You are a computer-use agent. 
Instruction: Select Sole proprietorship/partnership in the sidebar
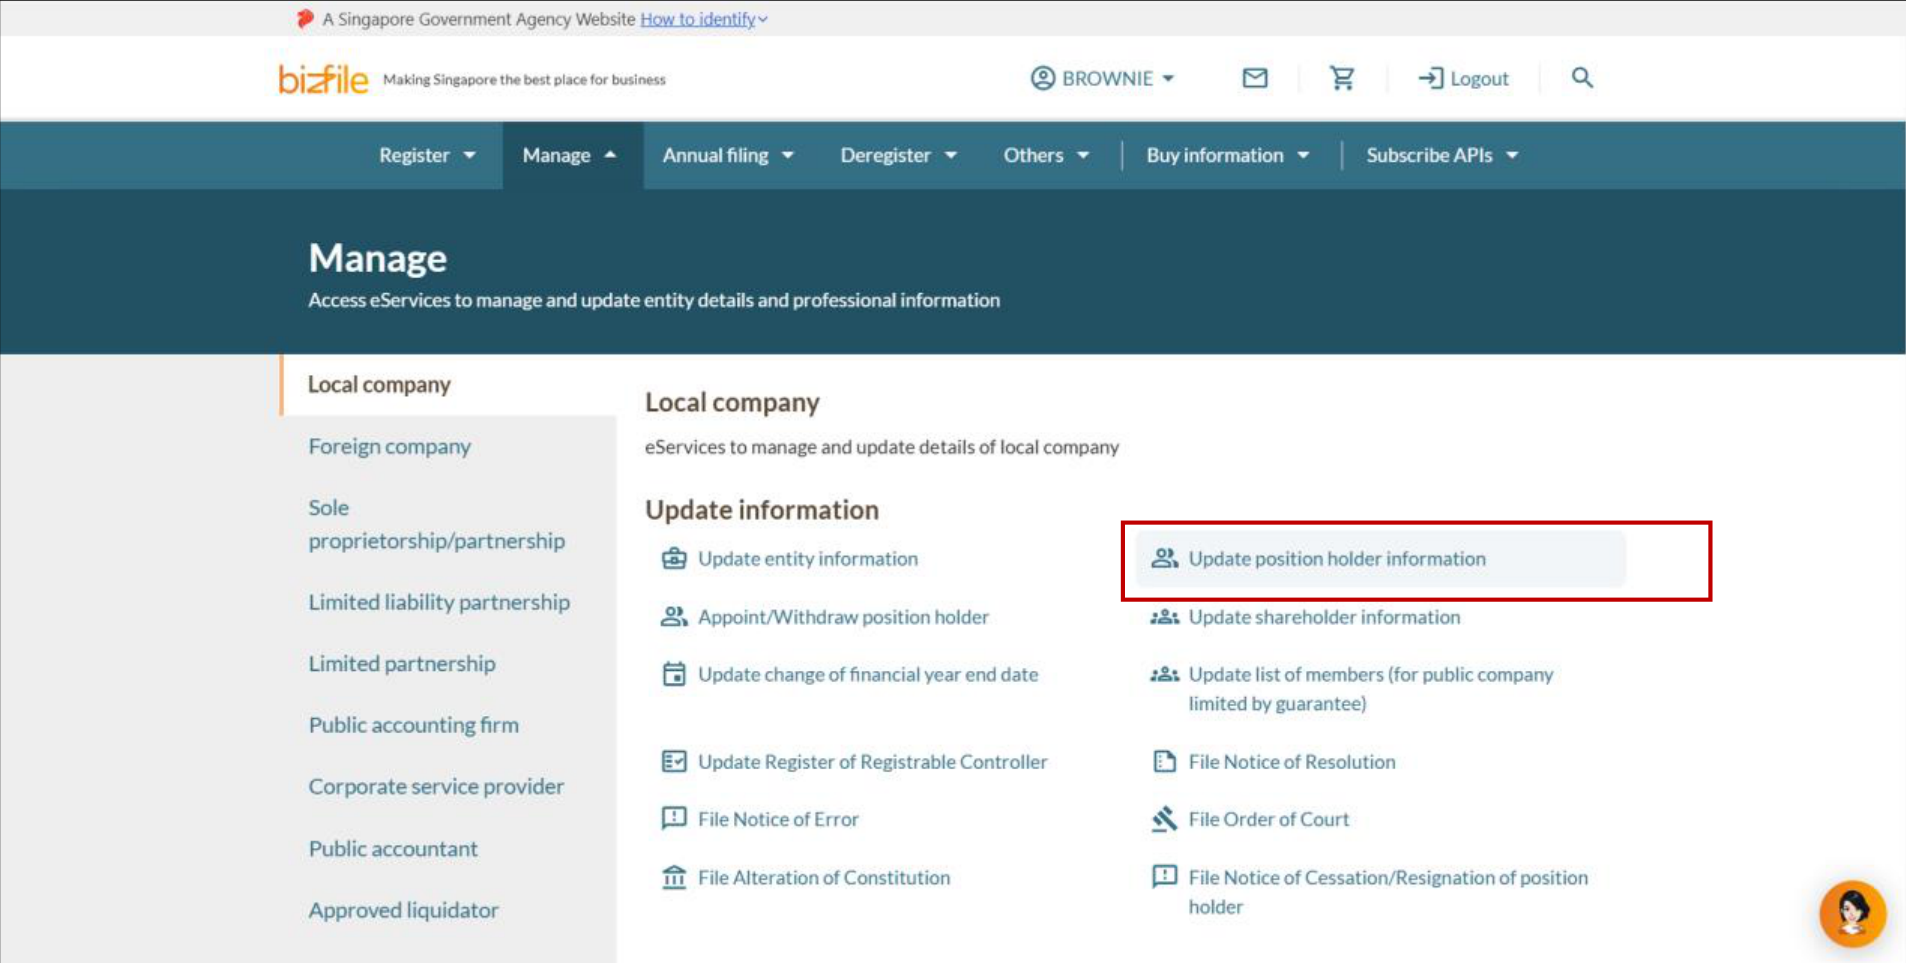[436, 524]
